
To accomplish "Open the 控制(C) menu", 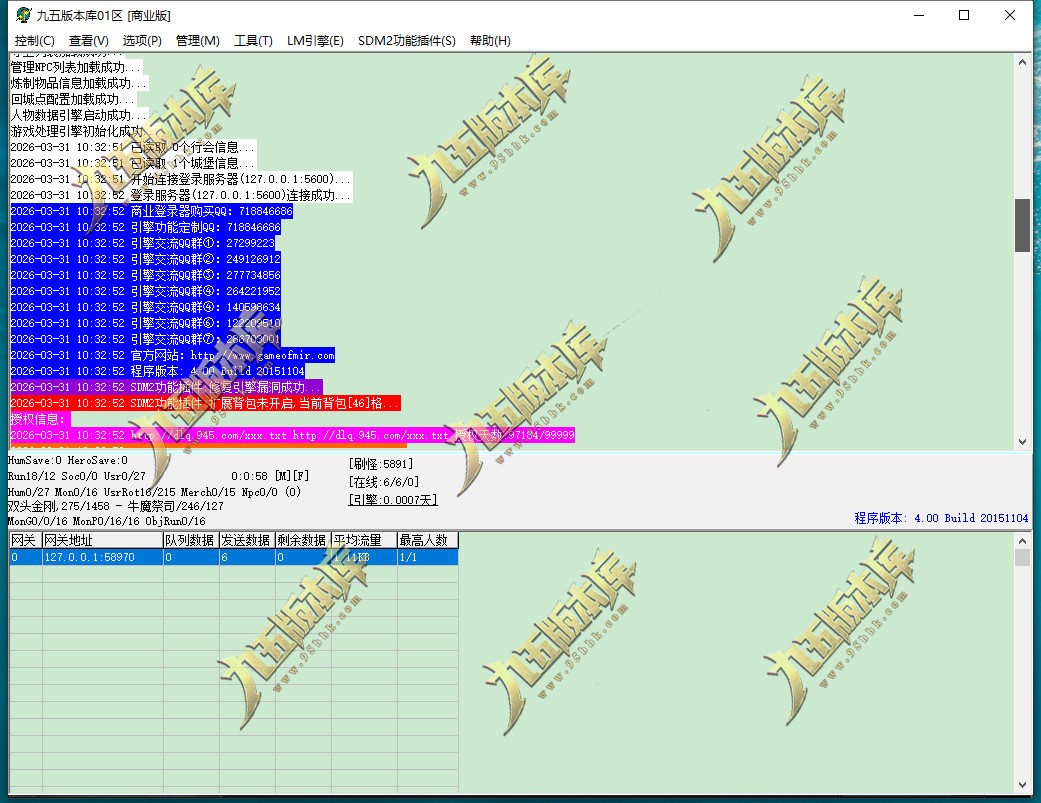I will [x=35, y=40].
